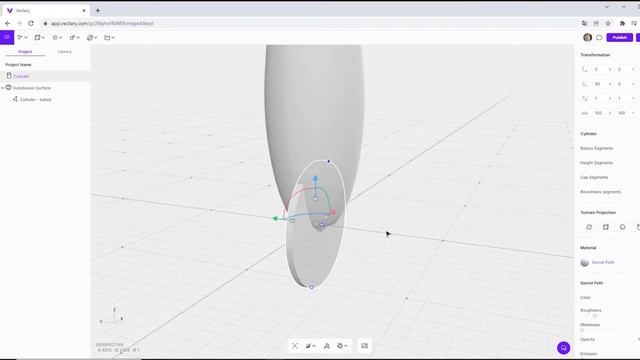
Task: Click the first Transformation row field
Action: click(x=602, y=69)
